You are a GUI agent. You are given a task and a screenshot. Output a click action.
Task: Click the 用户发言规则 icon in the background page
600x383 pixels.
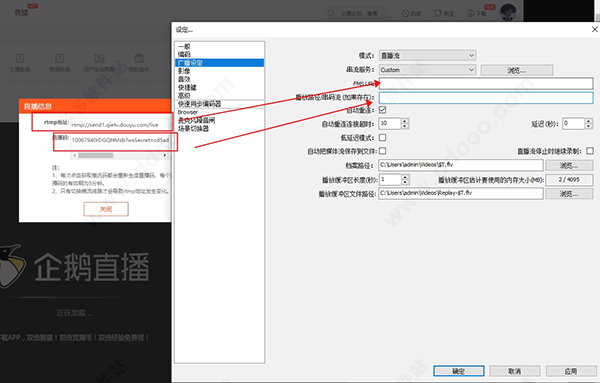point(99,59)
